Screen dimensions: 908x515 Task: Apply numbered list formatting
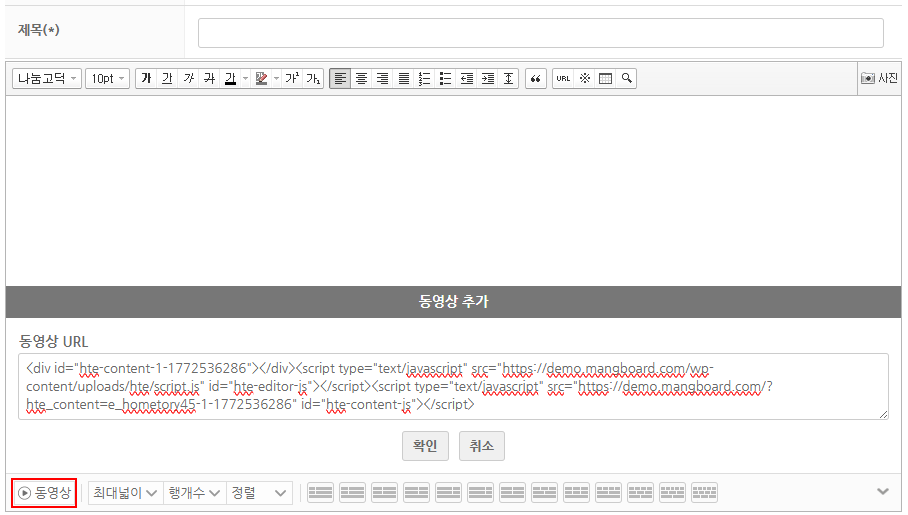424,78
